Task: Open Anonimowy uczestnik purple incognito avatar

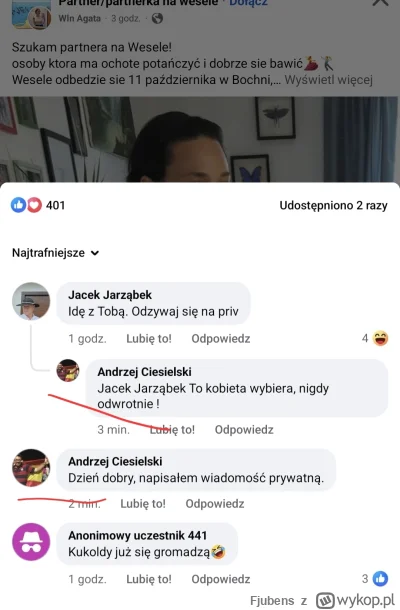Action: pyautogui.click(x=31, y=542)
